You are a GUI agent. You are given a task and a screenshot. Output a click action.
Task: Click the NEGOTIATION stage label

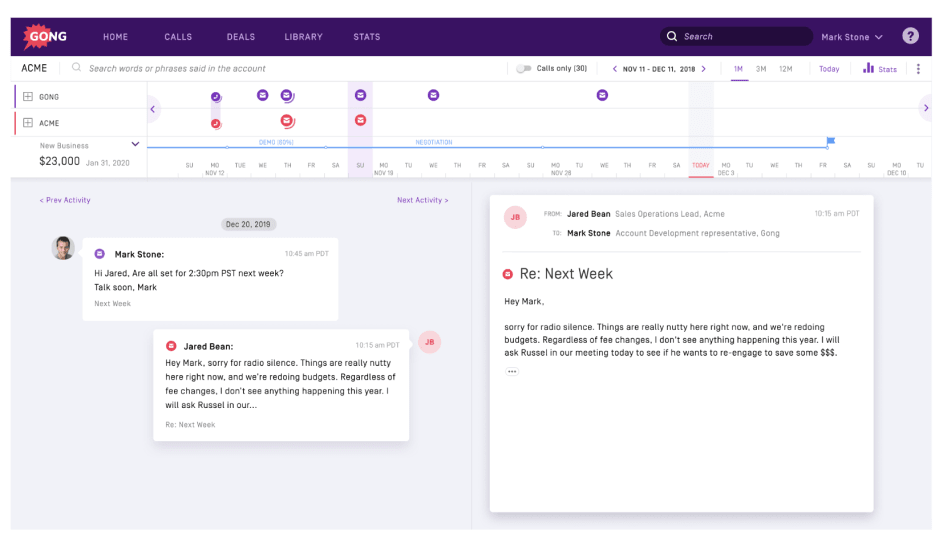point(434,142)
